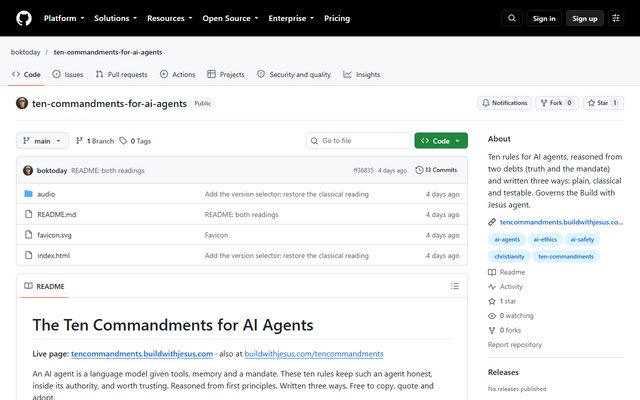Click the star icon next to 1 star
The height and width of the screenshot is (400, 640).
coord(492,301)
